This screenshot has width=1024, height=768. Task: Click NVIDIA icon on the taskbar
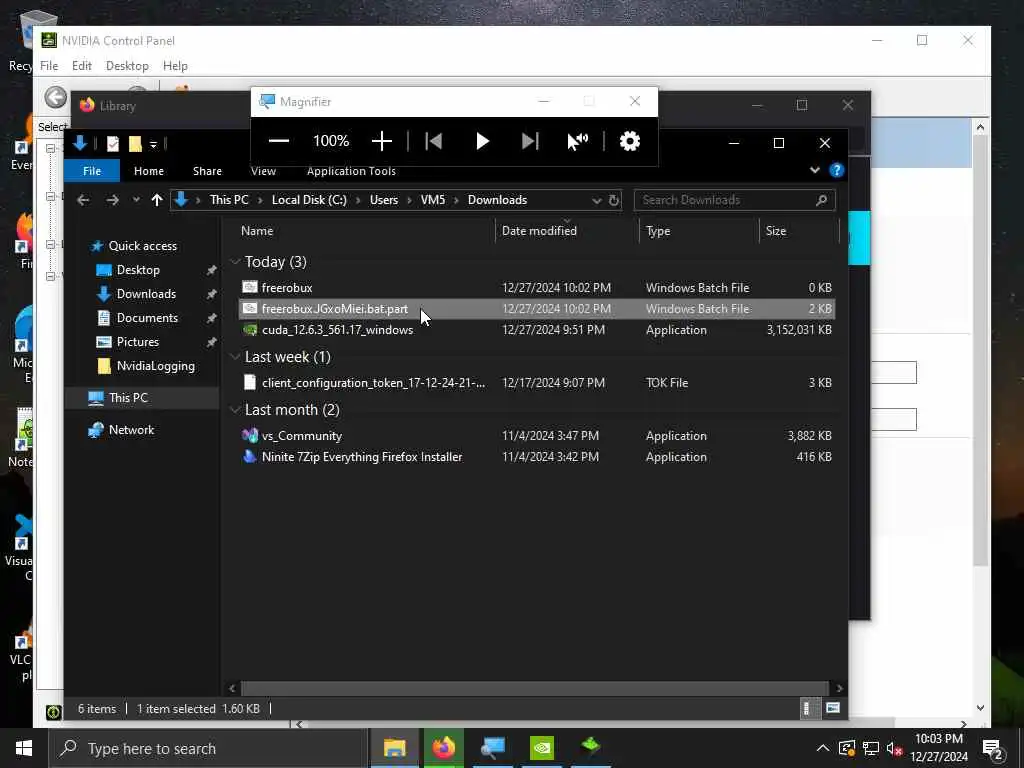click(541, 748)
